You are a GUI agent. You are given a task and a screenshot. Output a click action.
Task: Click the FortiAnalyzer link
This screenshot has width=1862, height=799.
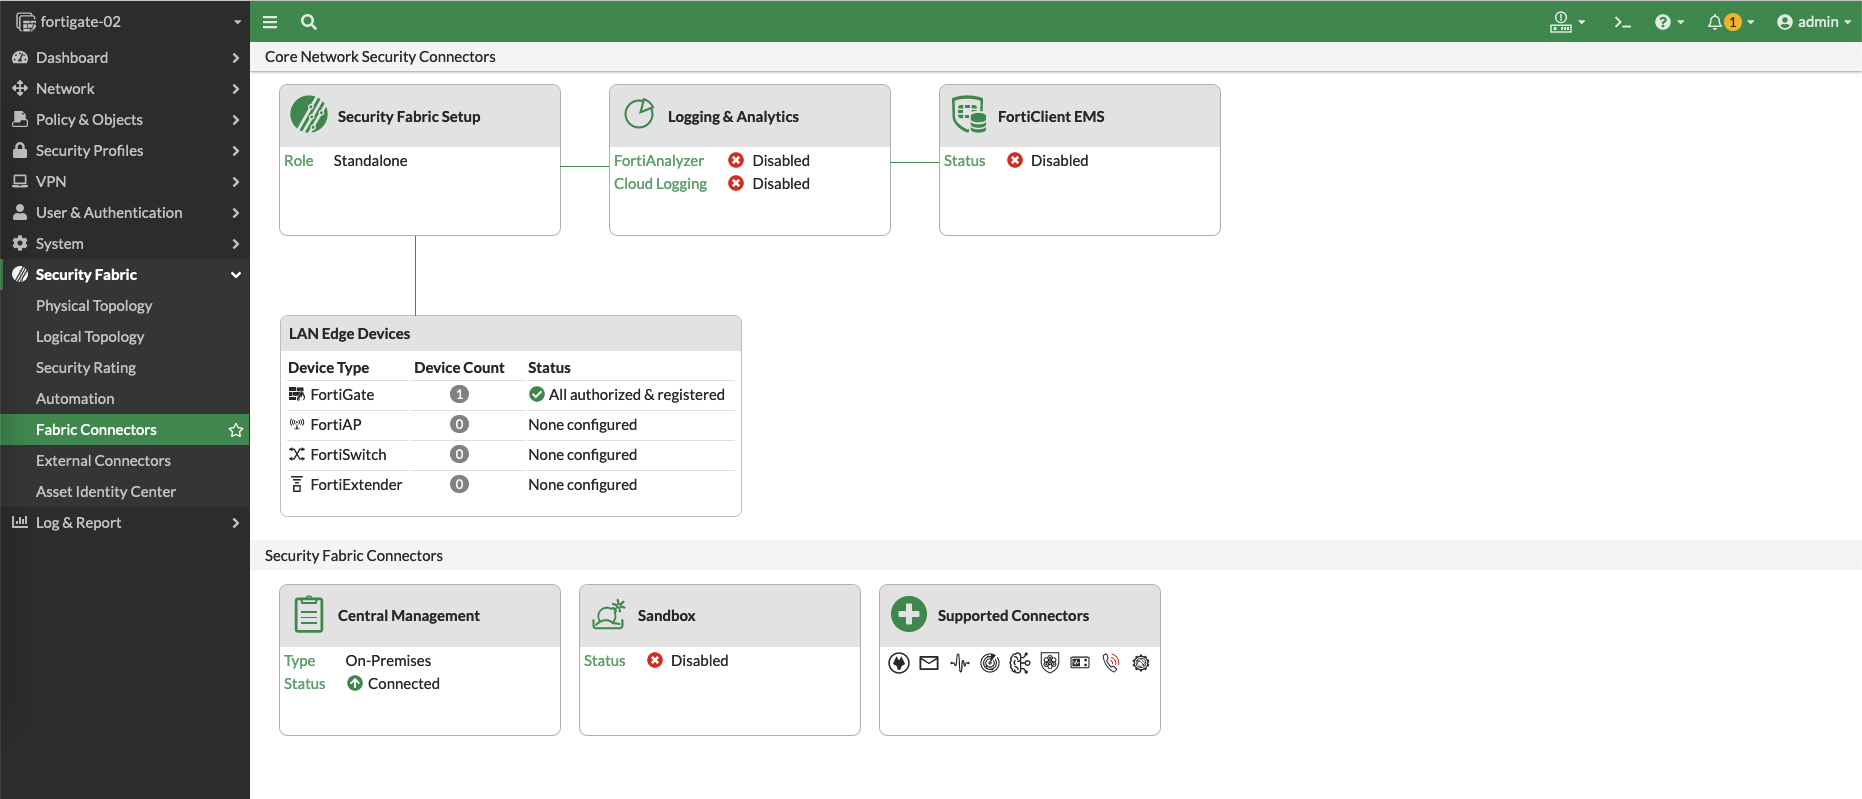659,161
